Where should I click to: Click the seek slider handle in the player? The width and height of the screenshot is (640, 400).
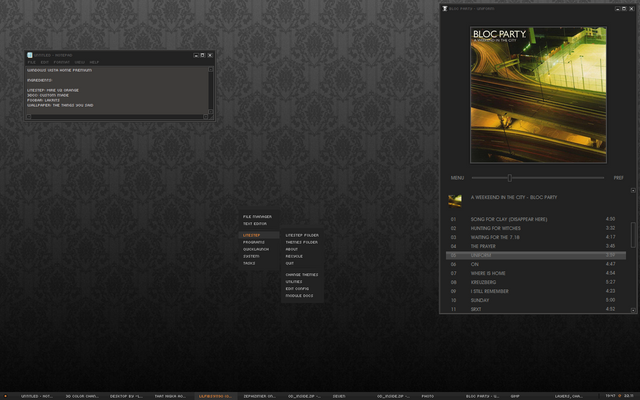coord(509,178)
